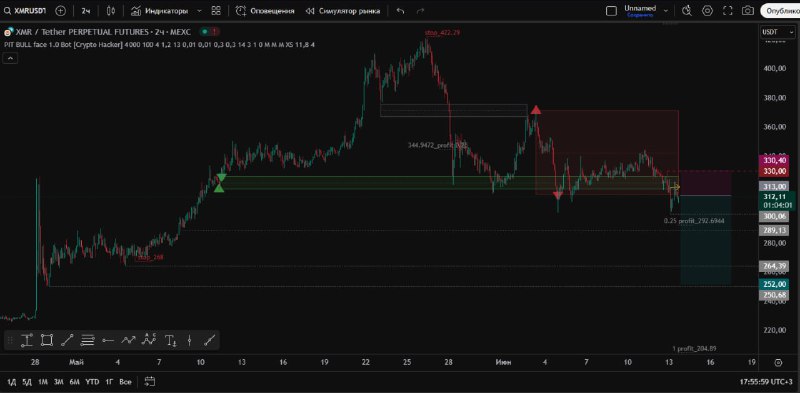Set date range to YTD
The image size is (800, 393).
tap(92, 382)
